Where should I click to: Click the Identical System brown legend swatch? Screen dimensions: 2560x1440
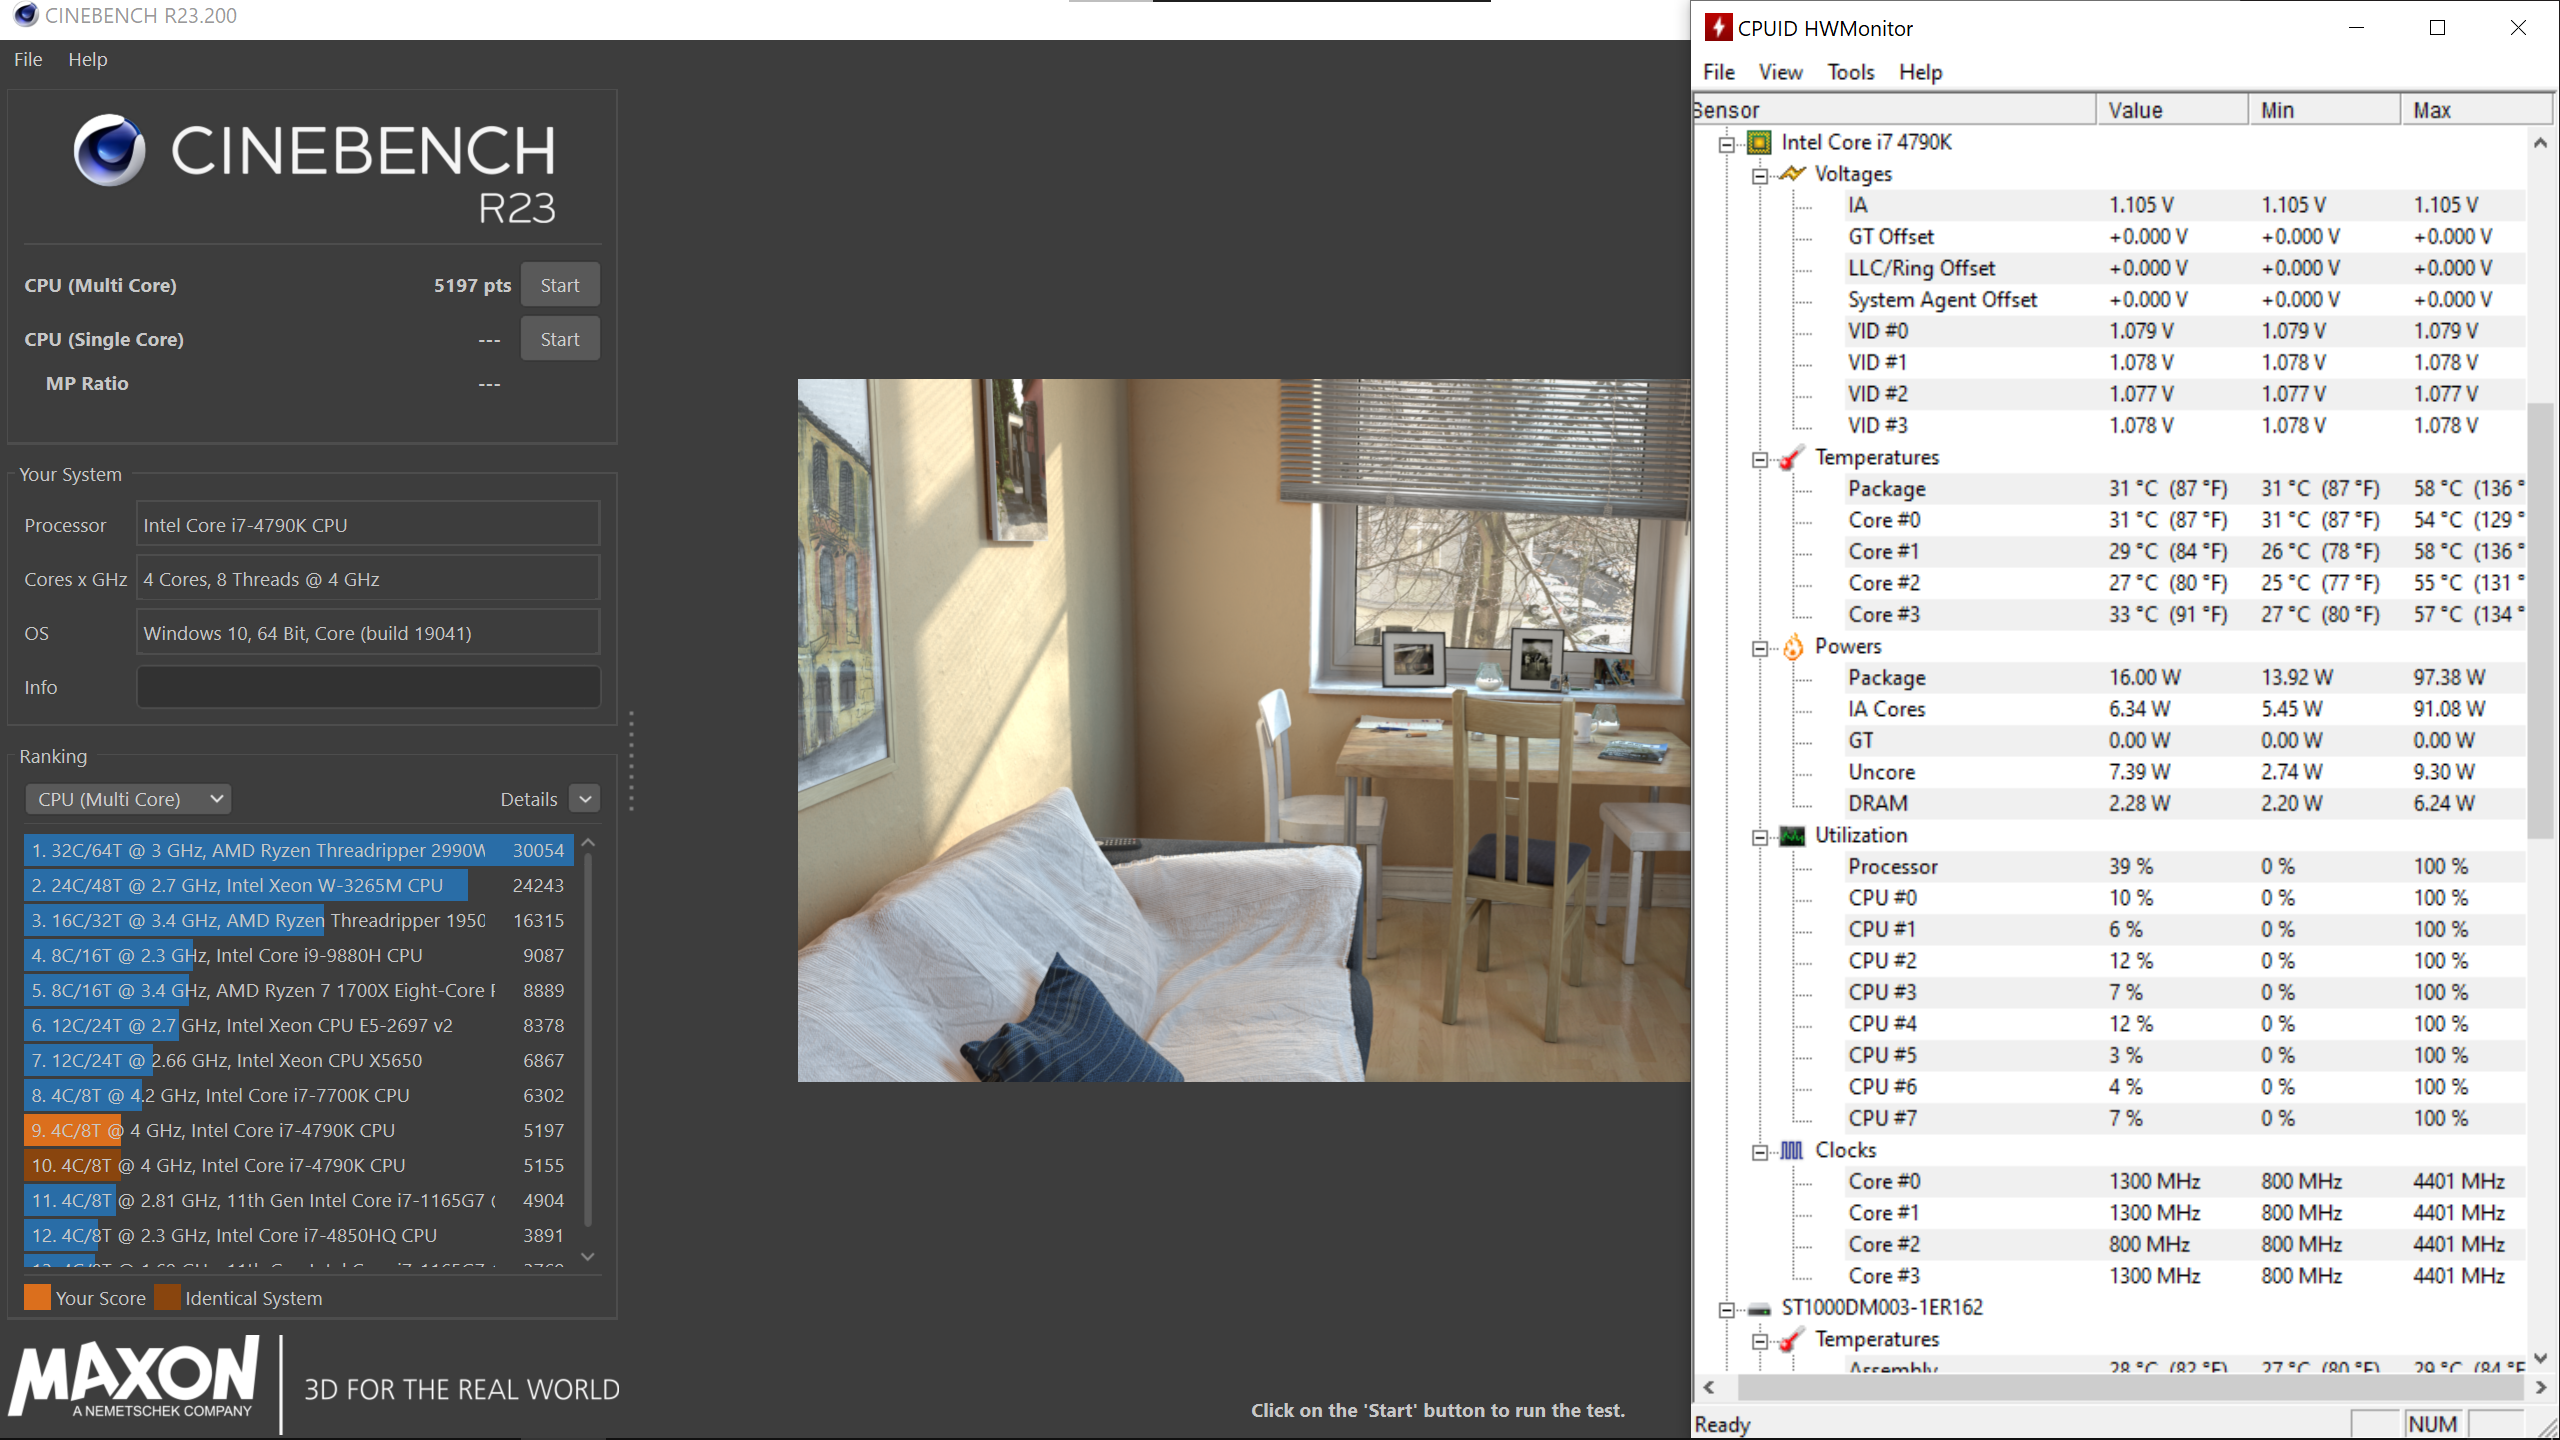coord(167,1298)
